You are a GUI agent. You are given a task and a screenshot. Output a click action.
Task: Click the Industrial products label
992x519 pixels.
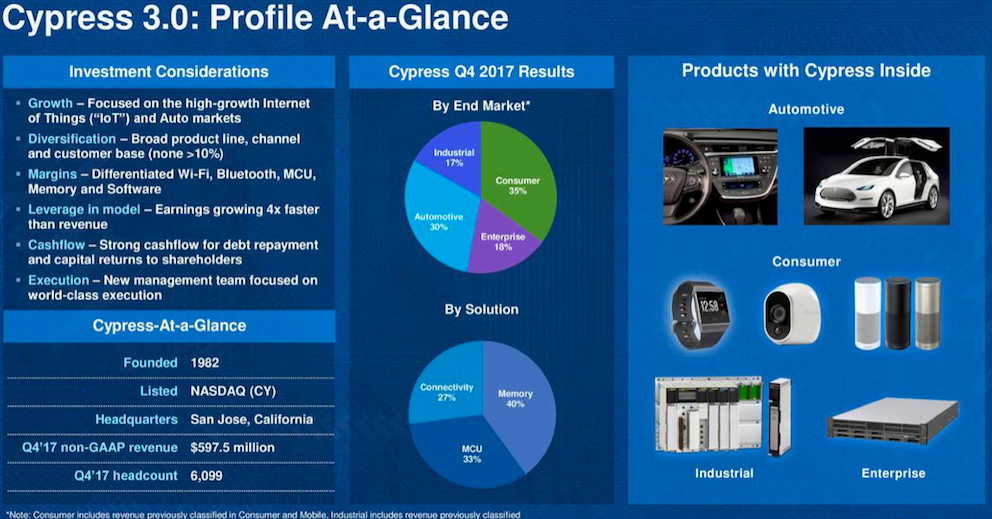click(724, 473)
